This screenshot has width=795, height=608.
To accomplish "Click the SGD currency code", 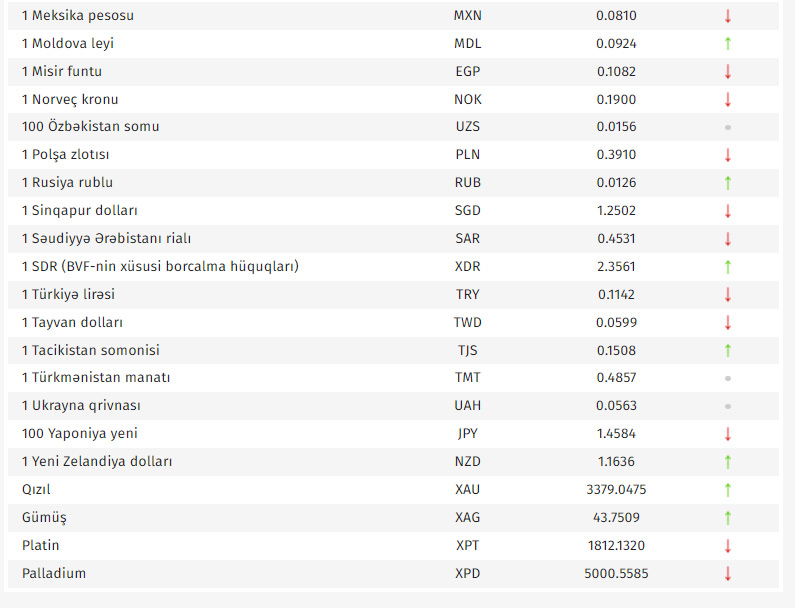I will pos(467,211).
